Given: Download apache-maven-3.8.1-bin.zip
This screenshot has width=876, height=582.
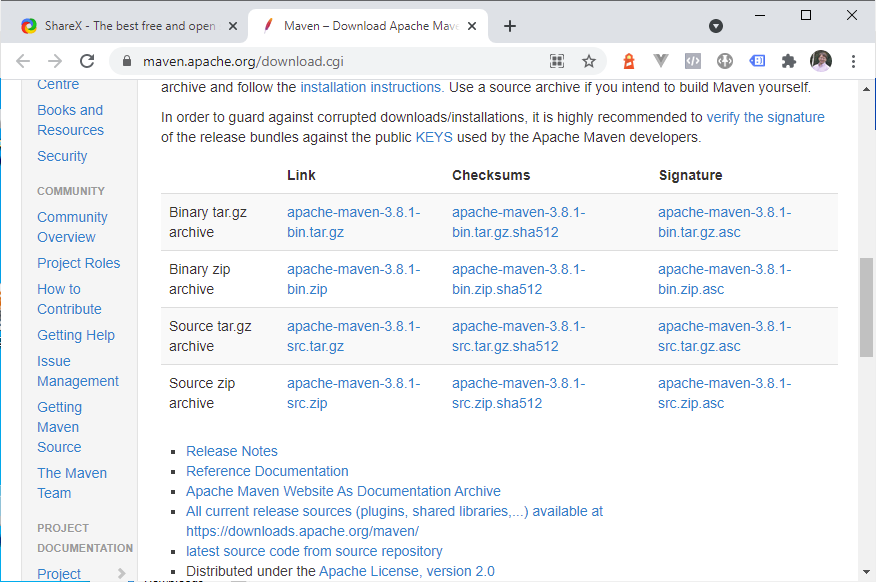Looking at the screenshot, I should coord(353,279).
